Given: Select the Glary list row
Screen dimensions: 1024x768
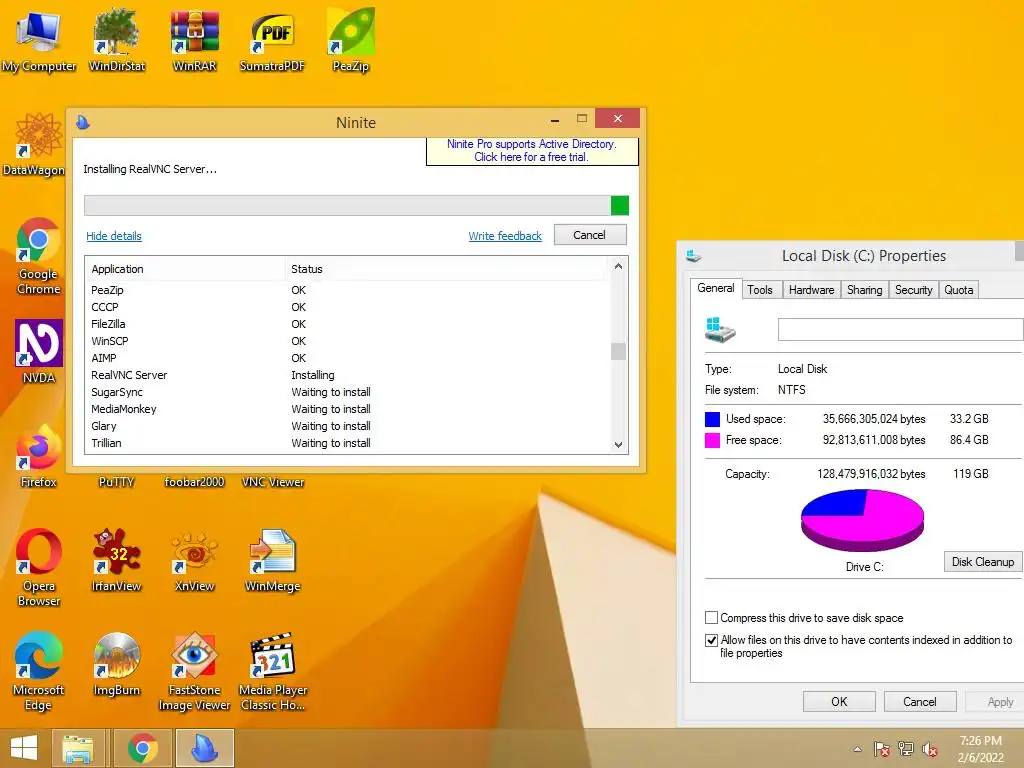Looking at the screenshot, I should tap(349, 426).
